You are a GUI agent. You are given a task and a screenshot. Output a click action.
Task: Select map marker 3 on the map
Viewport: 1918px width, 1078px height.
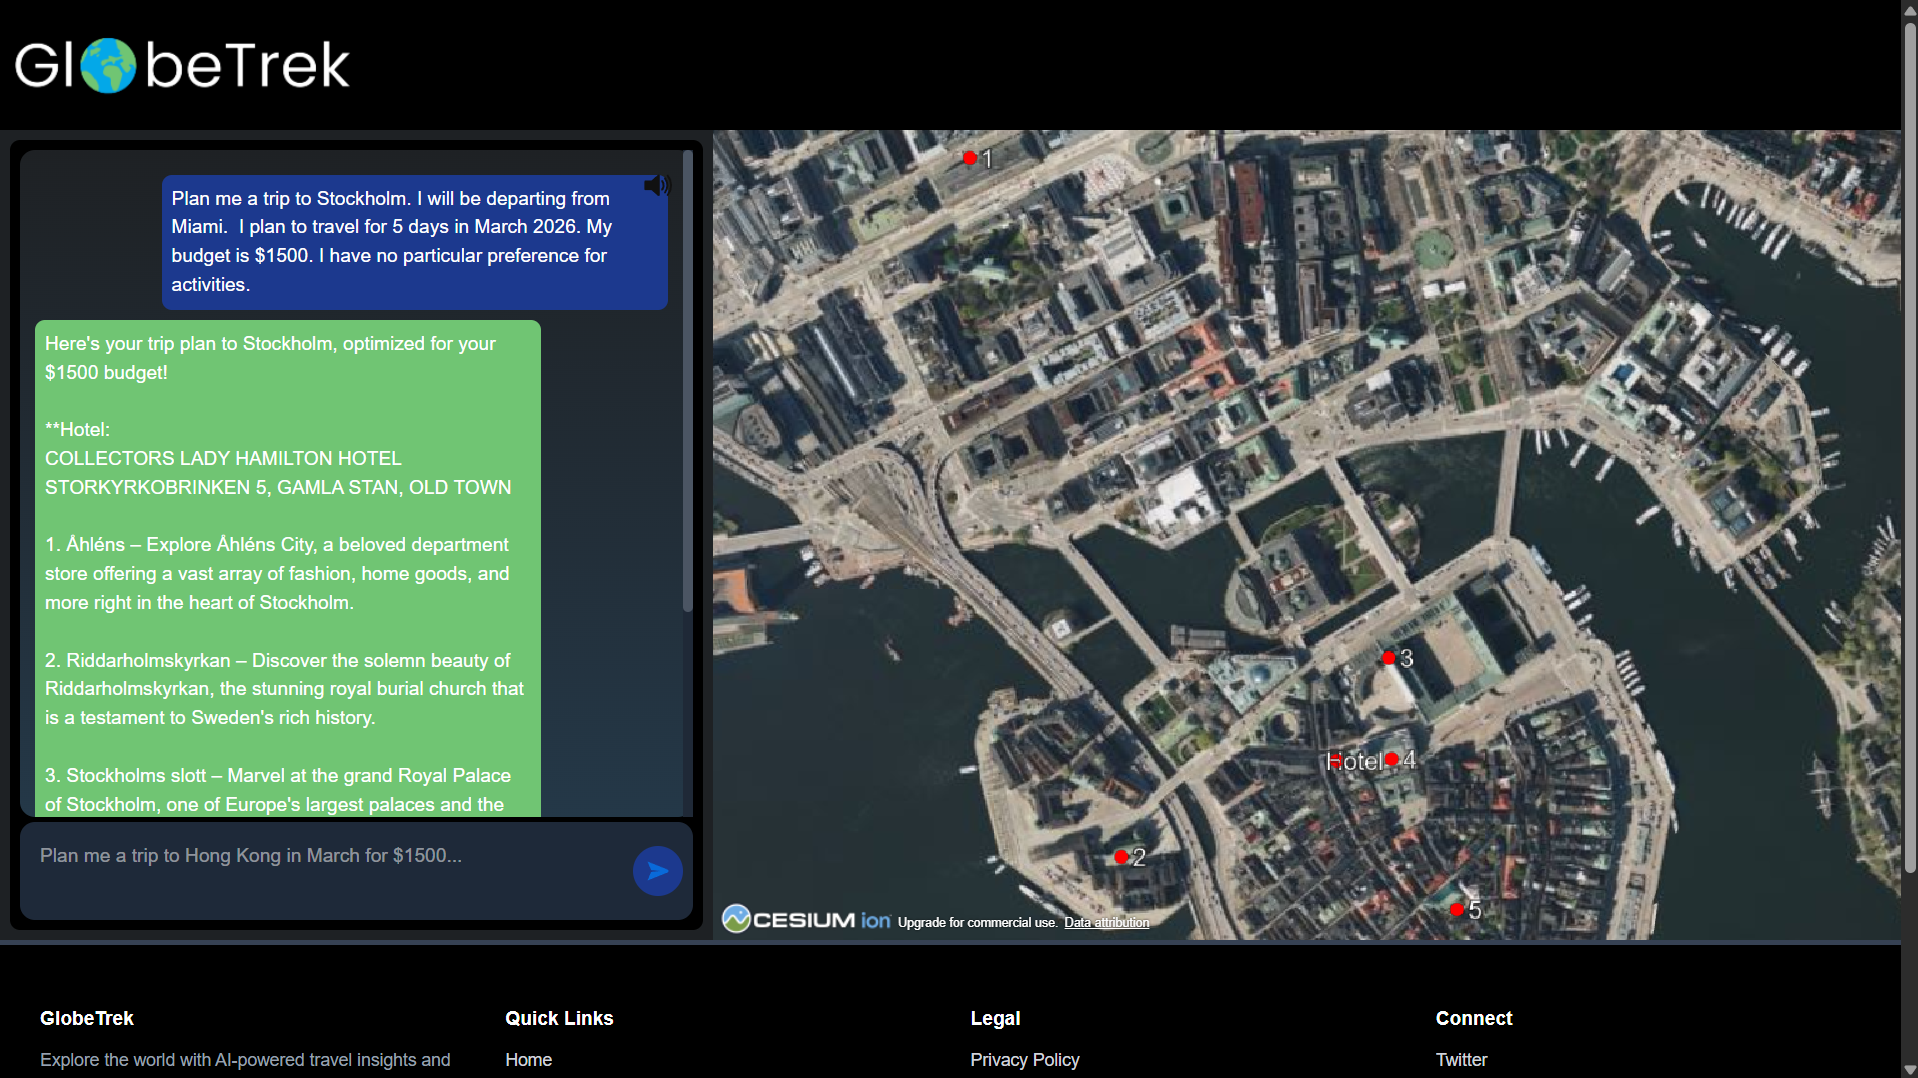pos(1389,658)
